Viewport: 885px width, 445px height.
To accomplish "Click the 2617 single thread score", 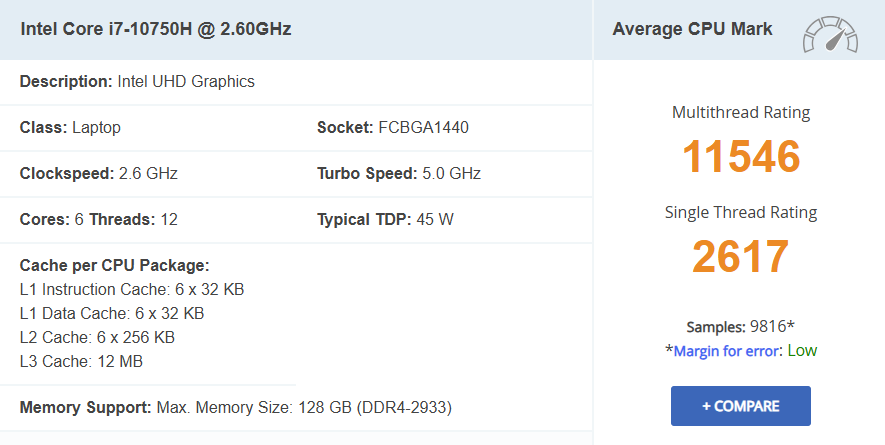I will pyautogui.click(x=741, y=257).
